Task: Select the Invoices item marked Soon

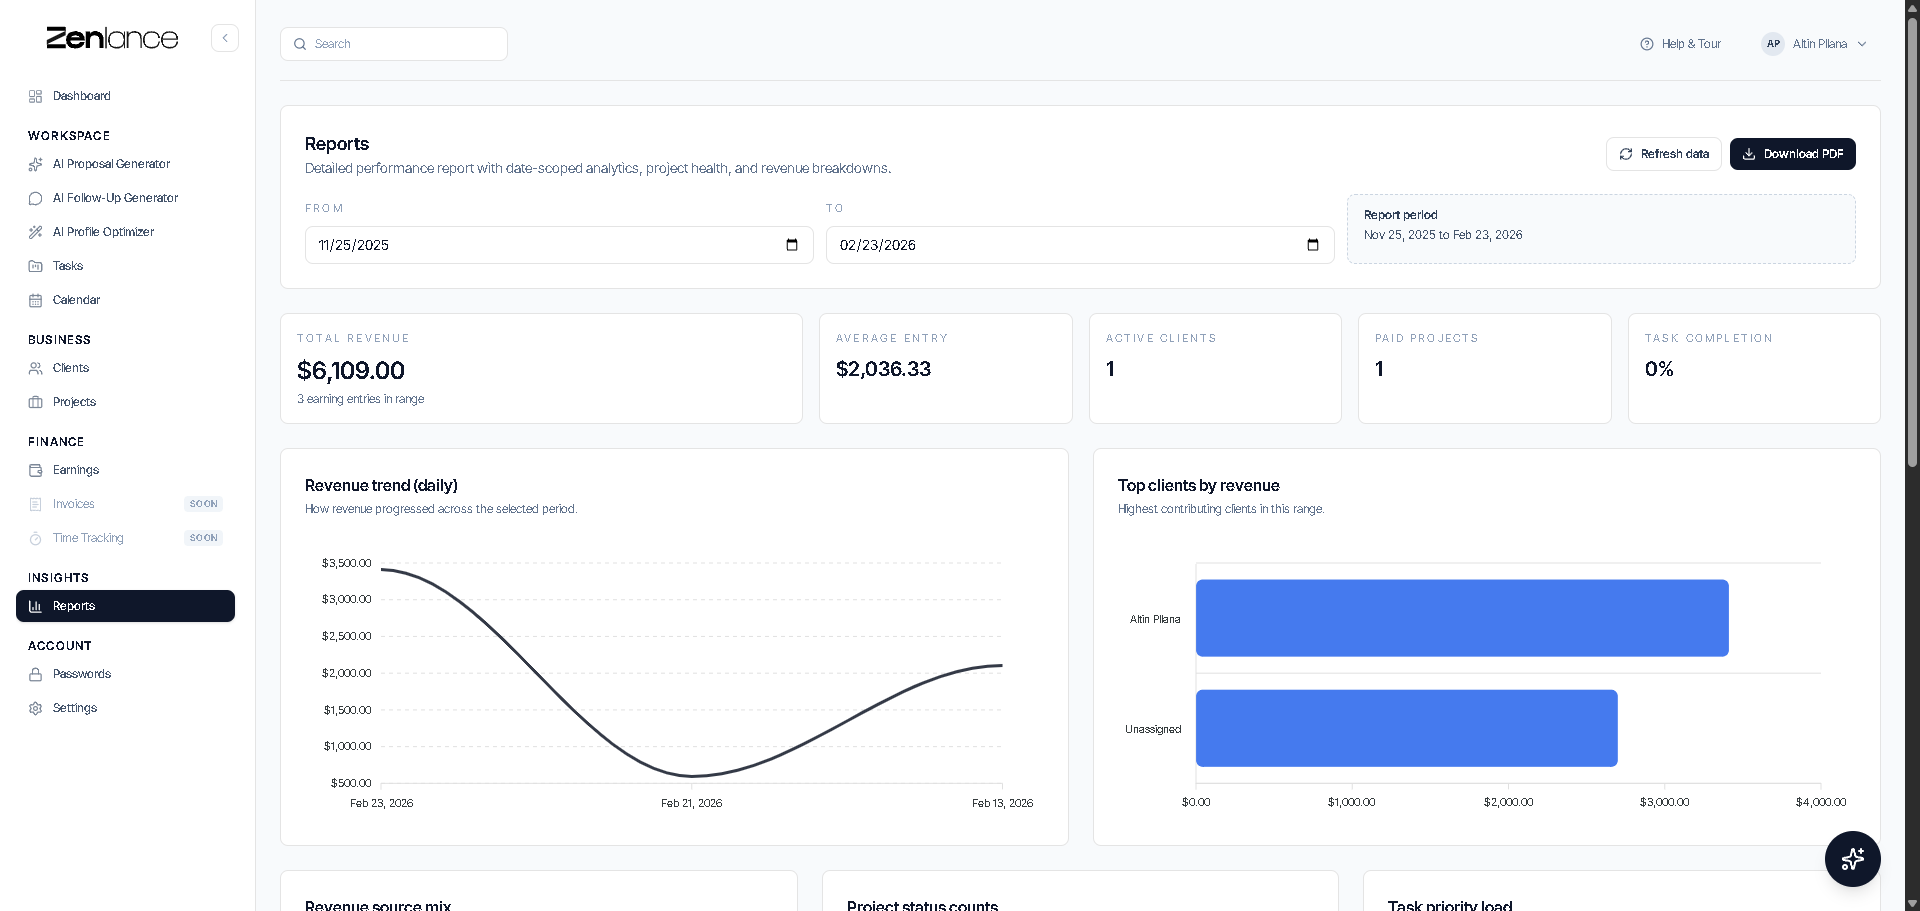Action: pyautogui.click(x=72, y=504)
